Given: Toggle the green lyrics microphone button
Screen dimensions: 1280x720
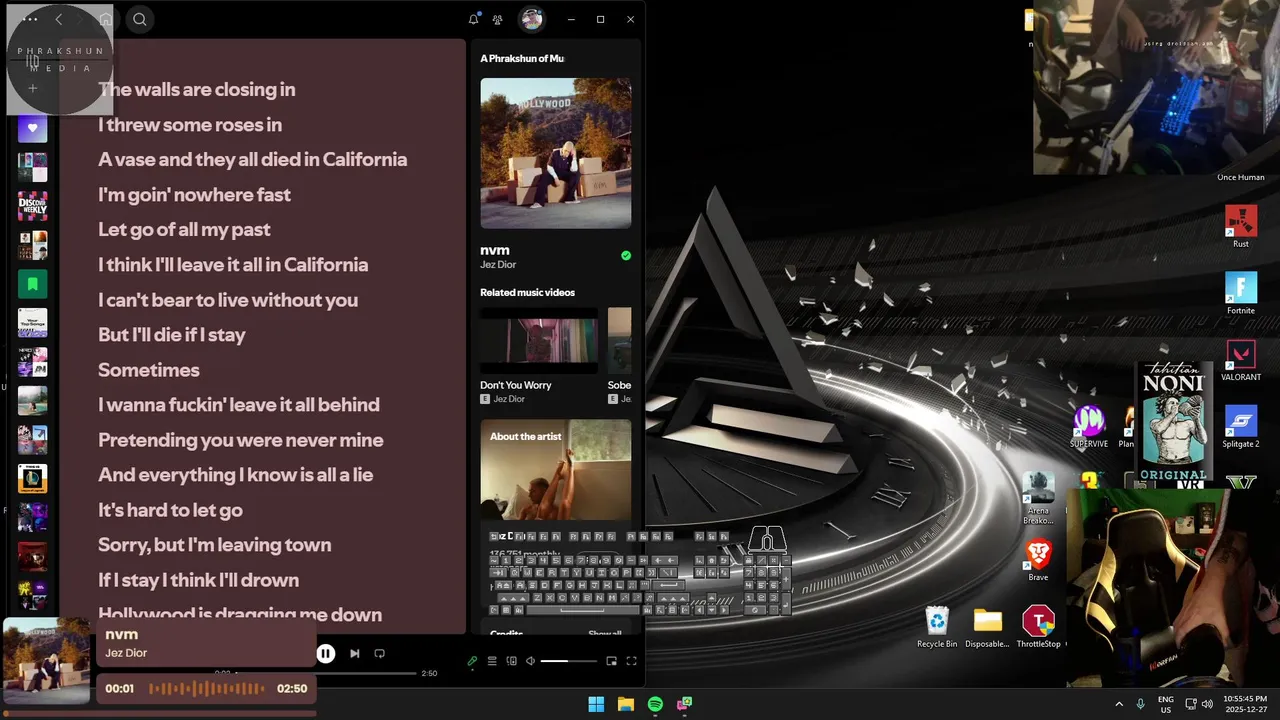Looking at the screenshot, I should [x=473, y=661].
